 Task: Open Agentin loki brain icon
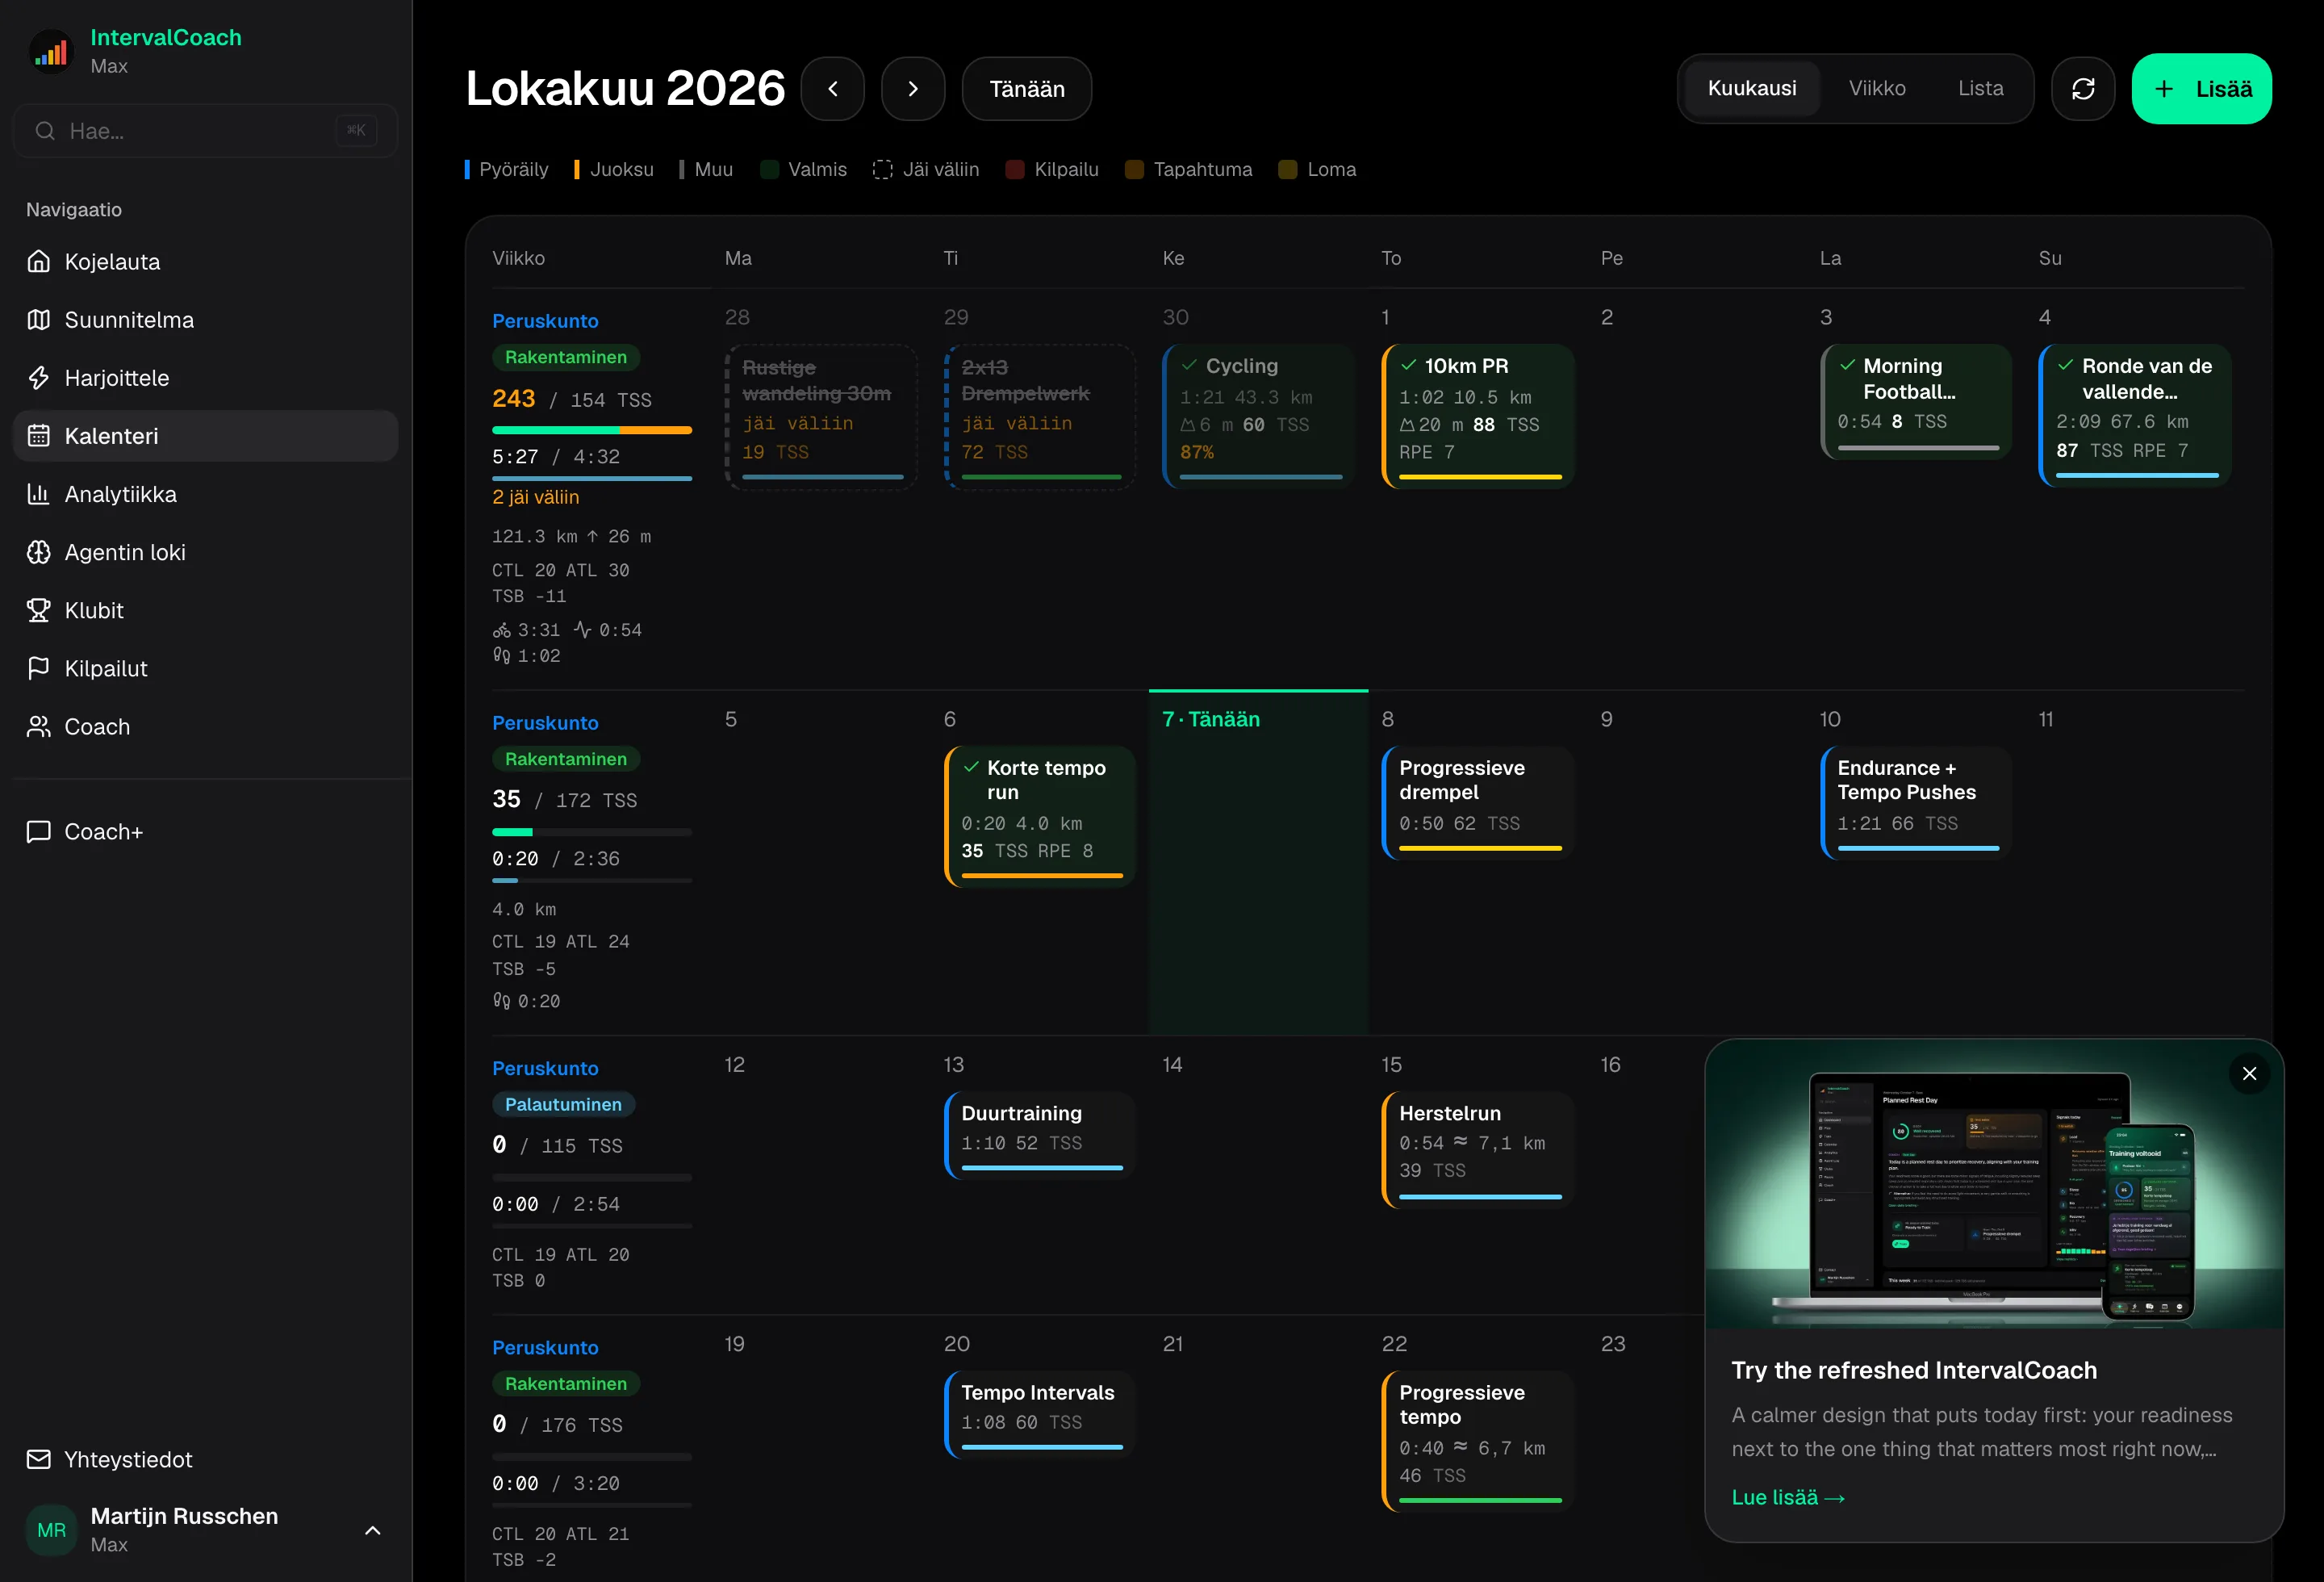(x=39, y=551)
